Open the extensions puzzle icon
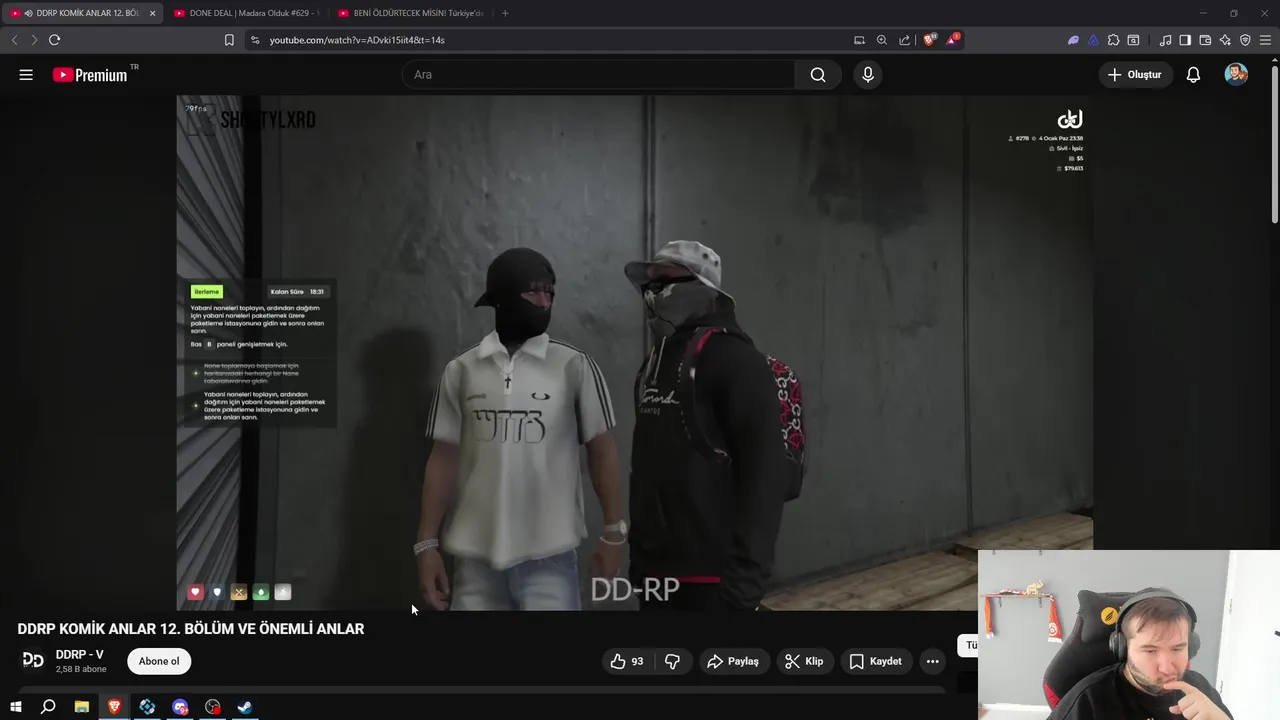Image resolution: width=1280 pixels, height=720 pixels. (1113, 40)
